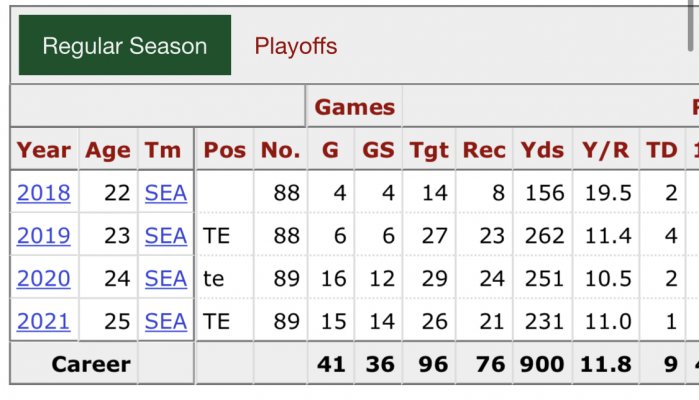Click SEA team link in 2019 row
The width and height of the screenshot is (699, 400).
[166, 235]
